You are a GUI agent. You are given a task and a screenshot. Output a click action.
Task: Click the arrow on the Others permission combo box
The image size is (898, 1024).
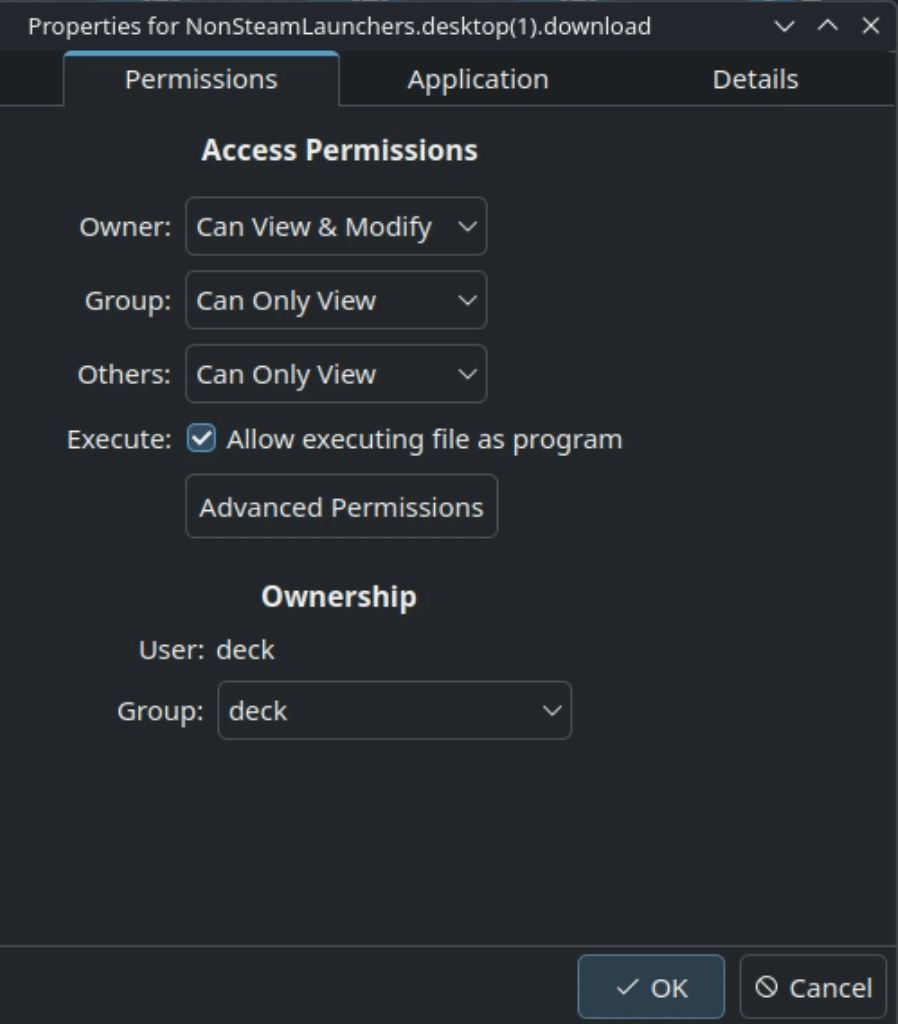click(x=467, y=374)
